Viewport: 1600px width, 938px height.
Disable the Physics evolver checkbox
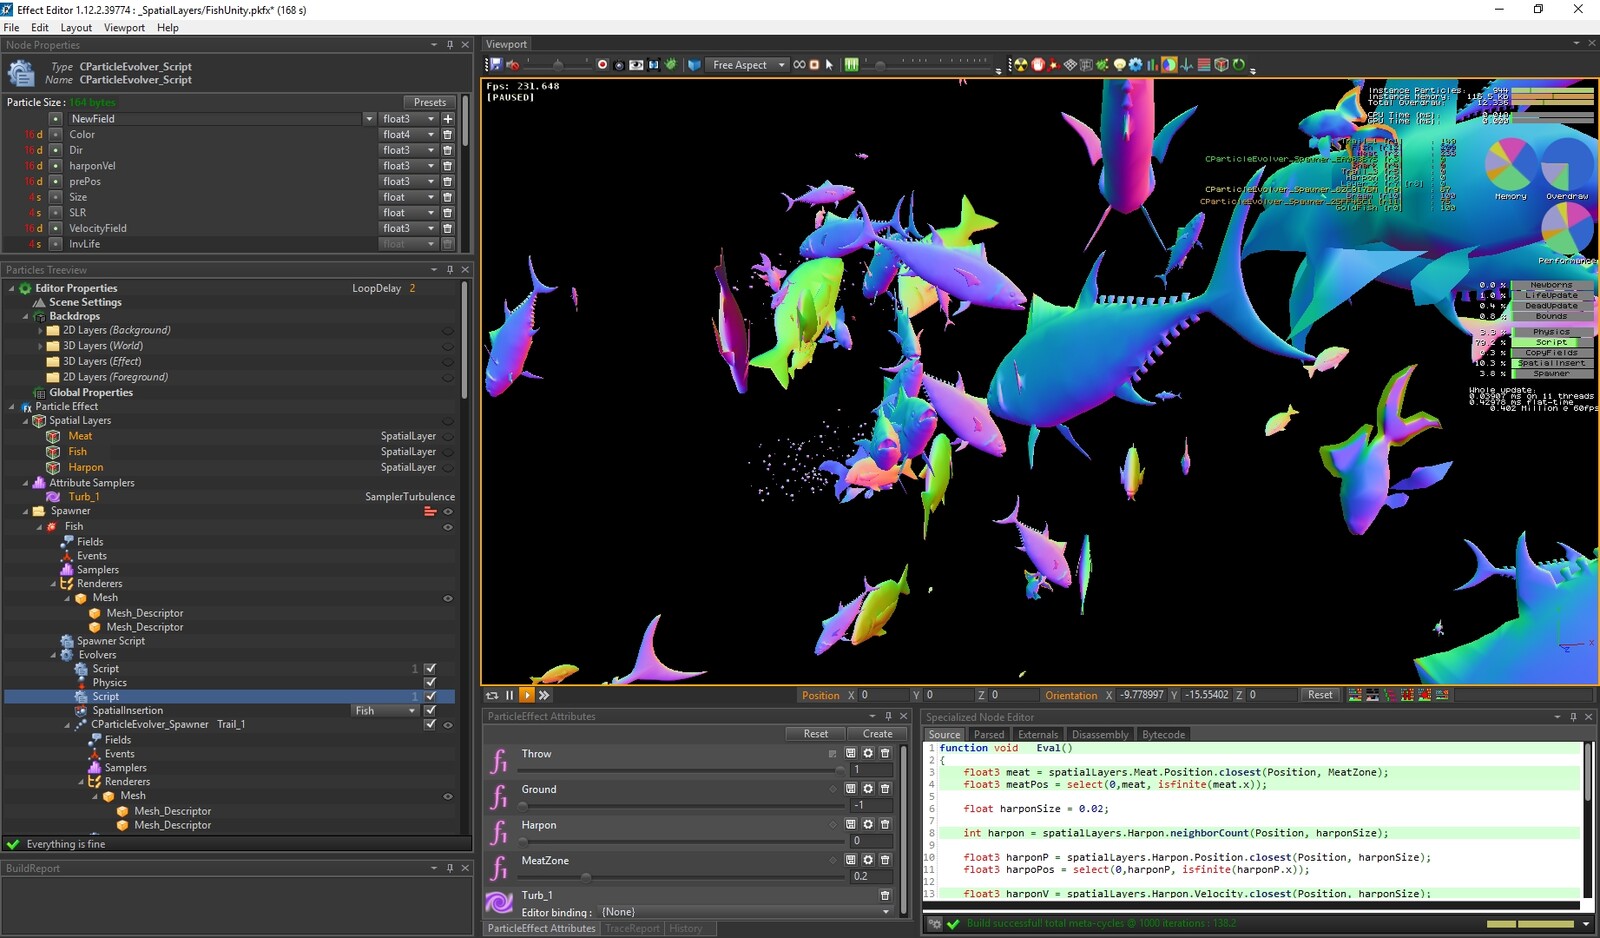coord(431,682)
